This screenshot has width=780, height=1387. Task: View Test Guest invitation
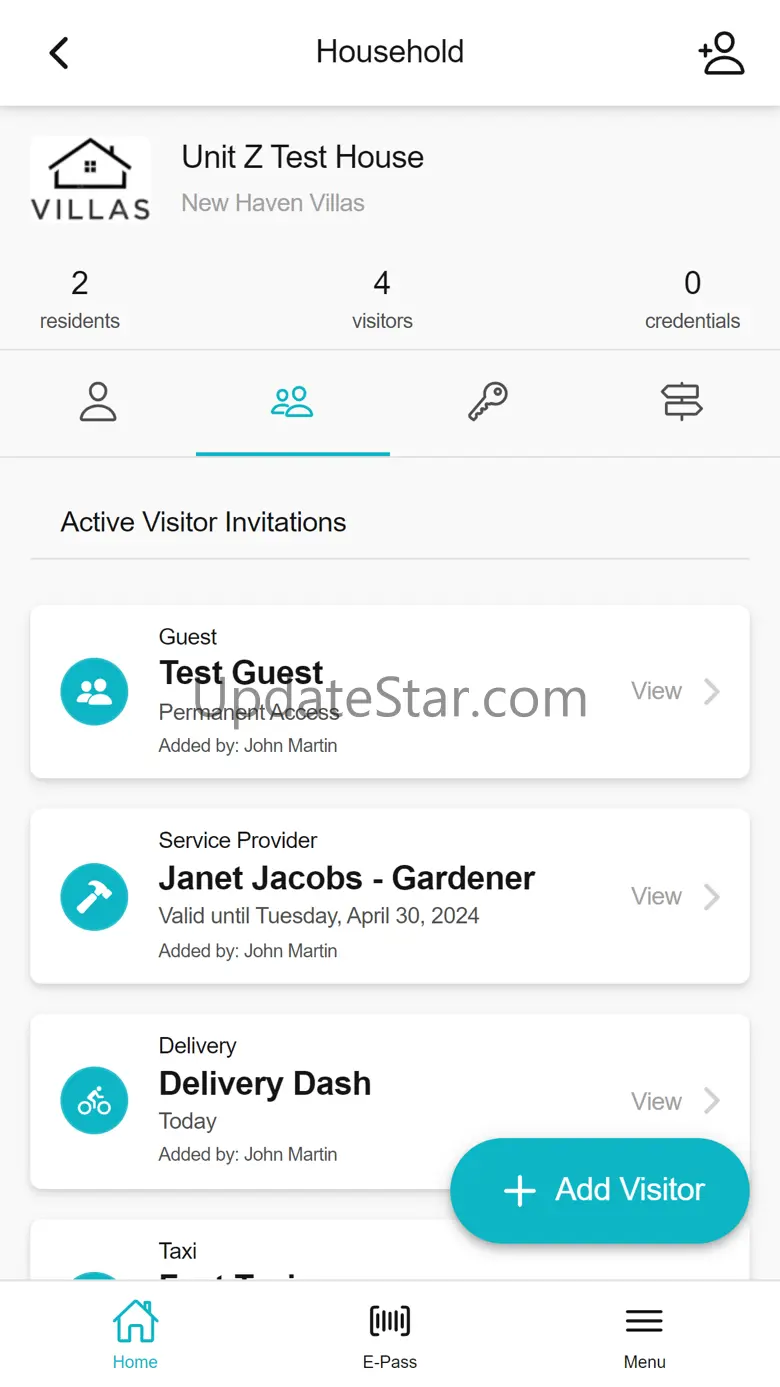656,691
